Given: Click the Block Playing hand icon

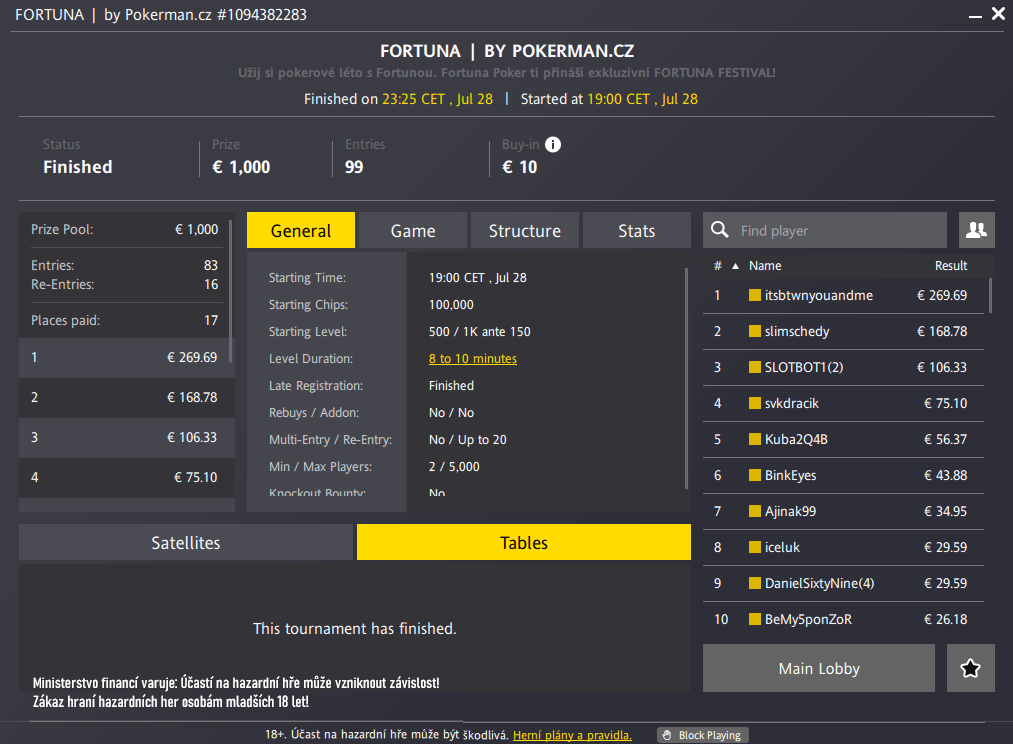Looking at the screenshot, I should (667, 735).
